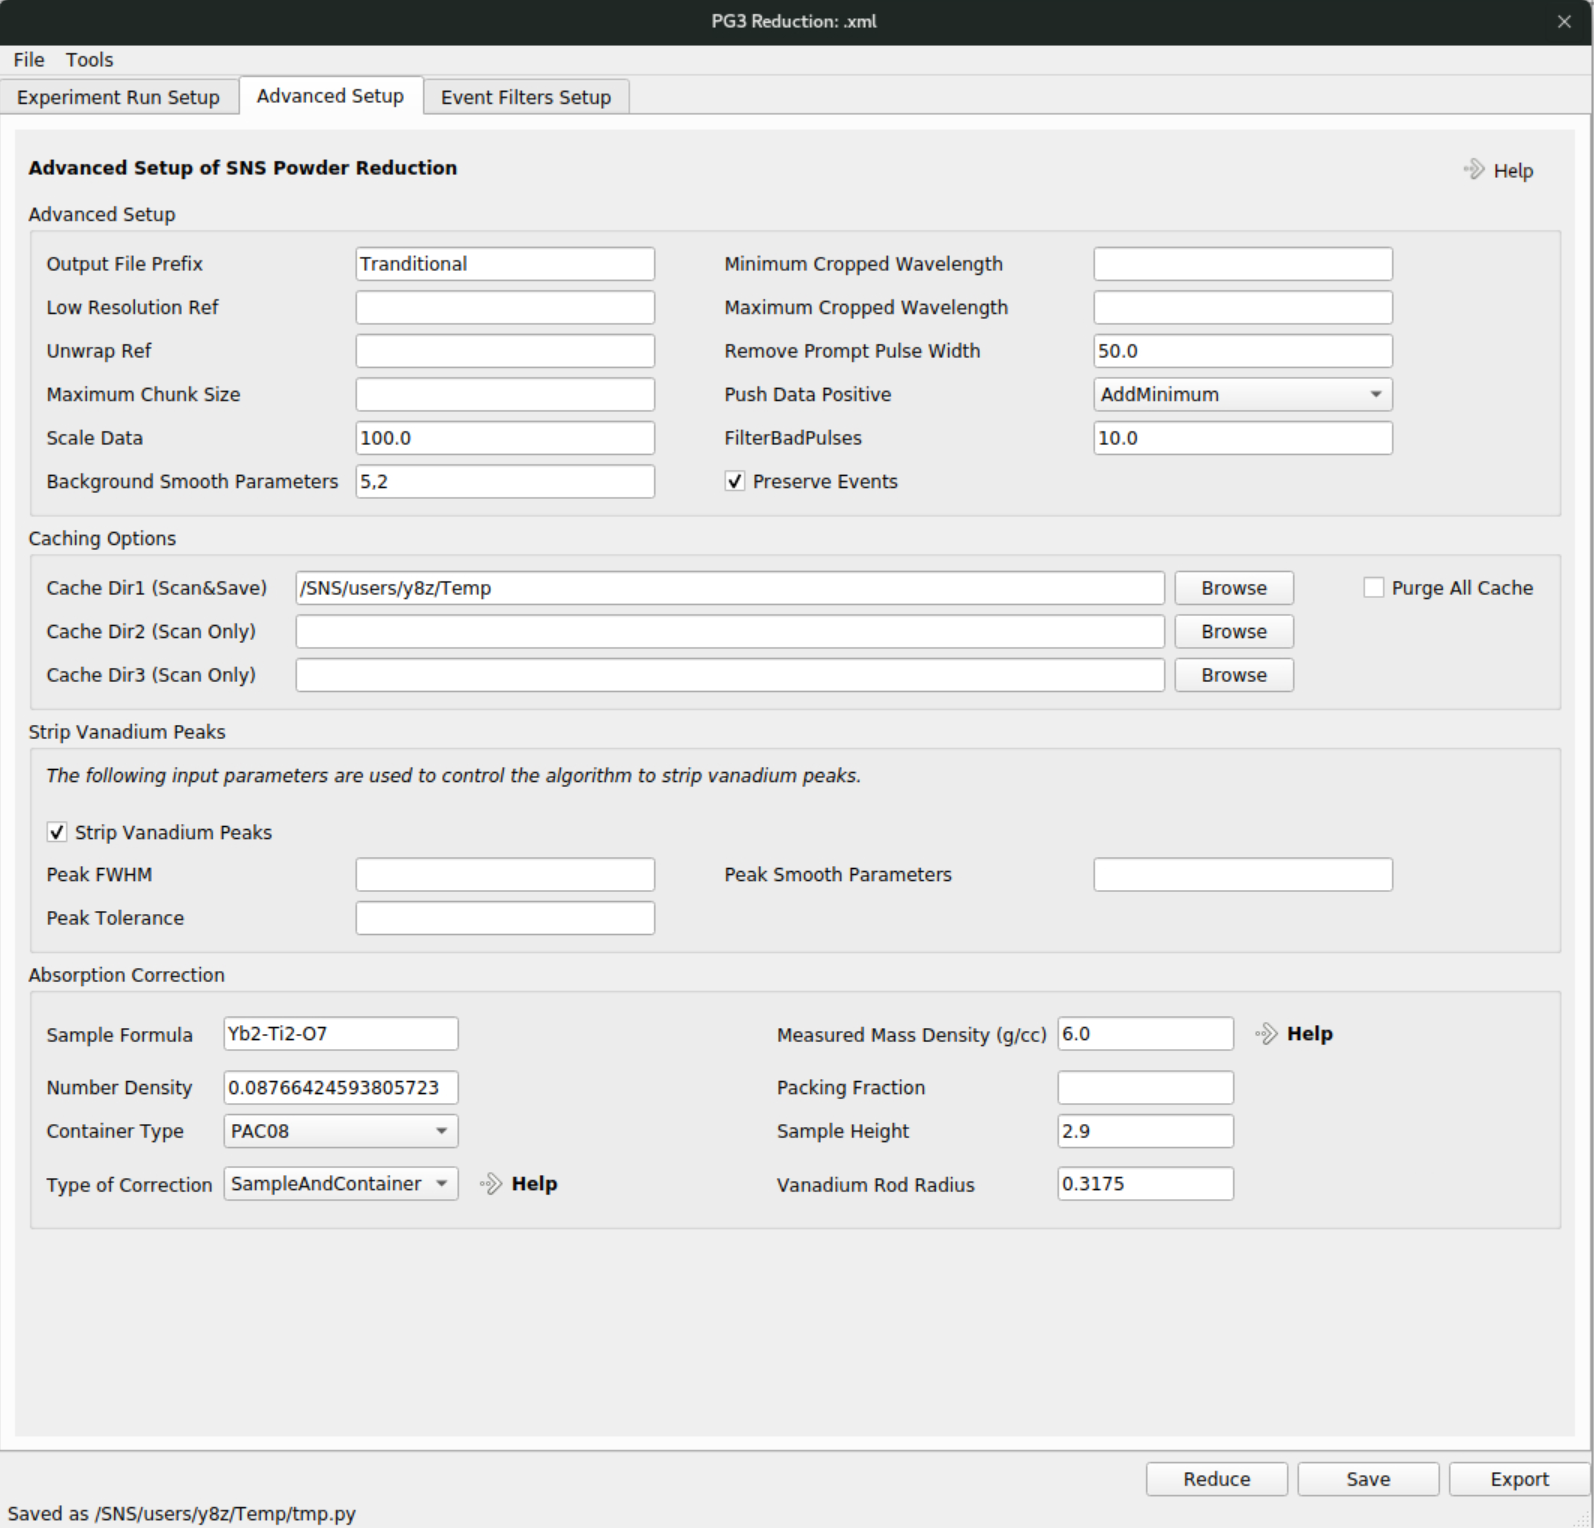Expand the Container Type dropdown
1594x1528 pixels.
point(340,1131)
